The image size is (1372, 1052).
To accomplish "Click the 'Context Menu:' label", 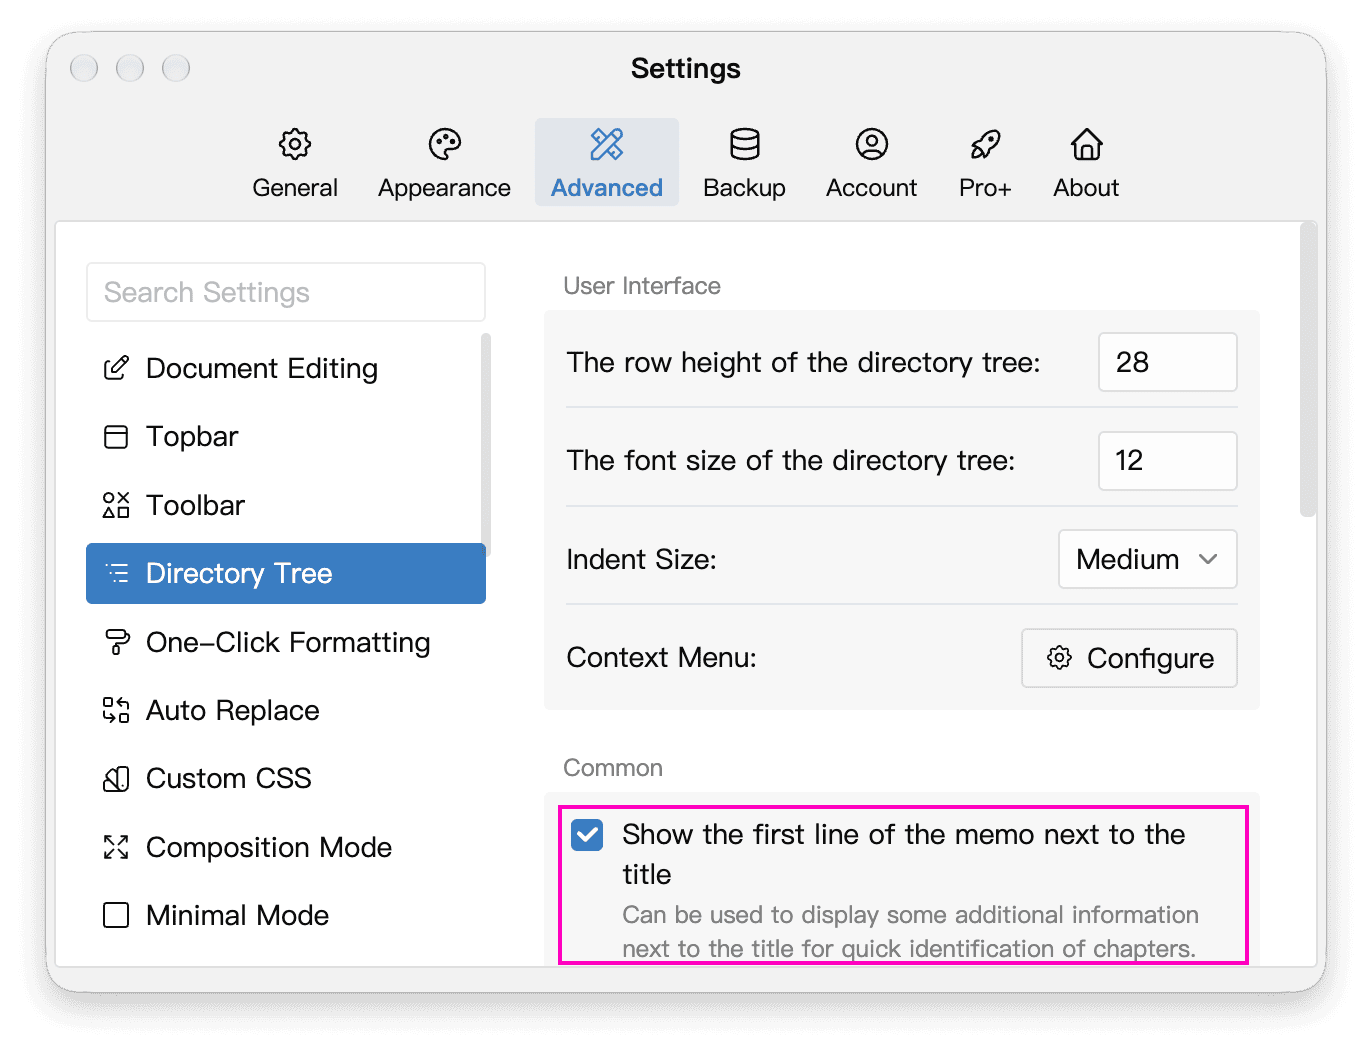I will pos(662,657).
